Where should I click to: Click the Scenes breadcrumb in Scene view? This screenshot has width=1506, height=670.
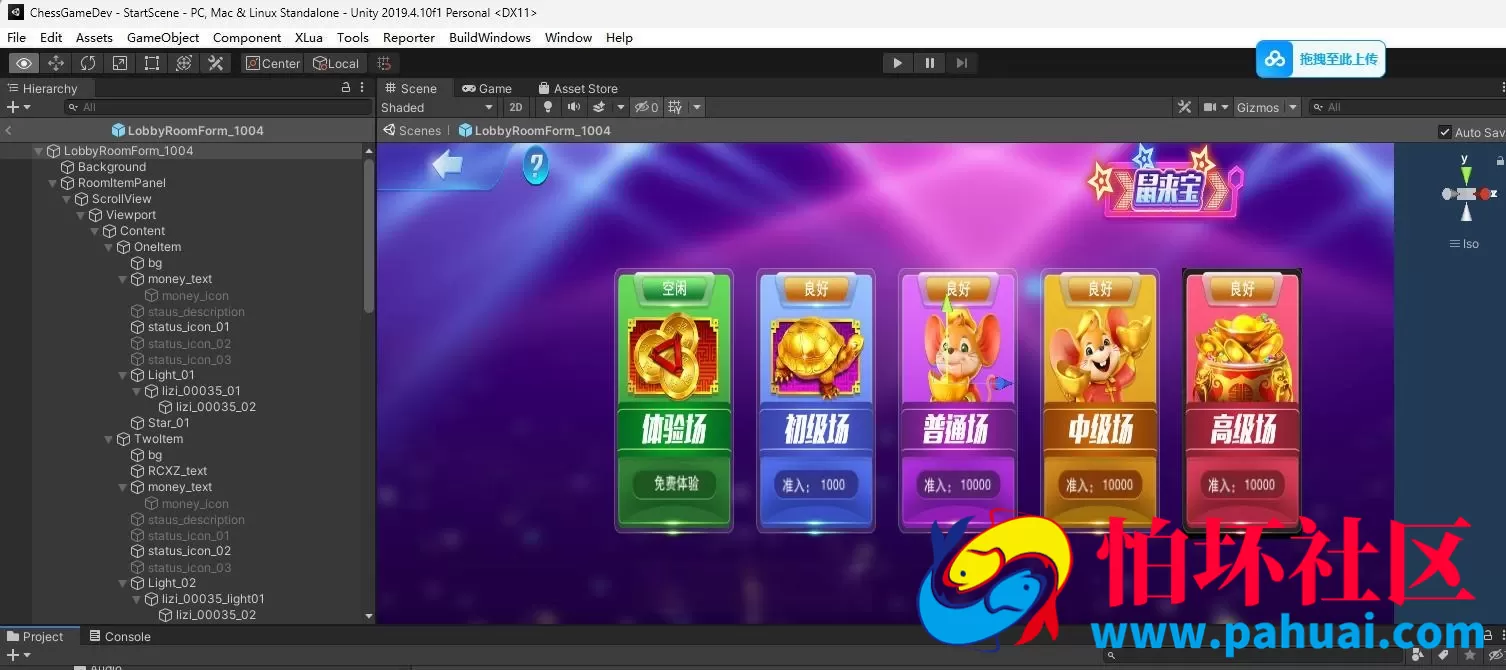click(412, 131)
